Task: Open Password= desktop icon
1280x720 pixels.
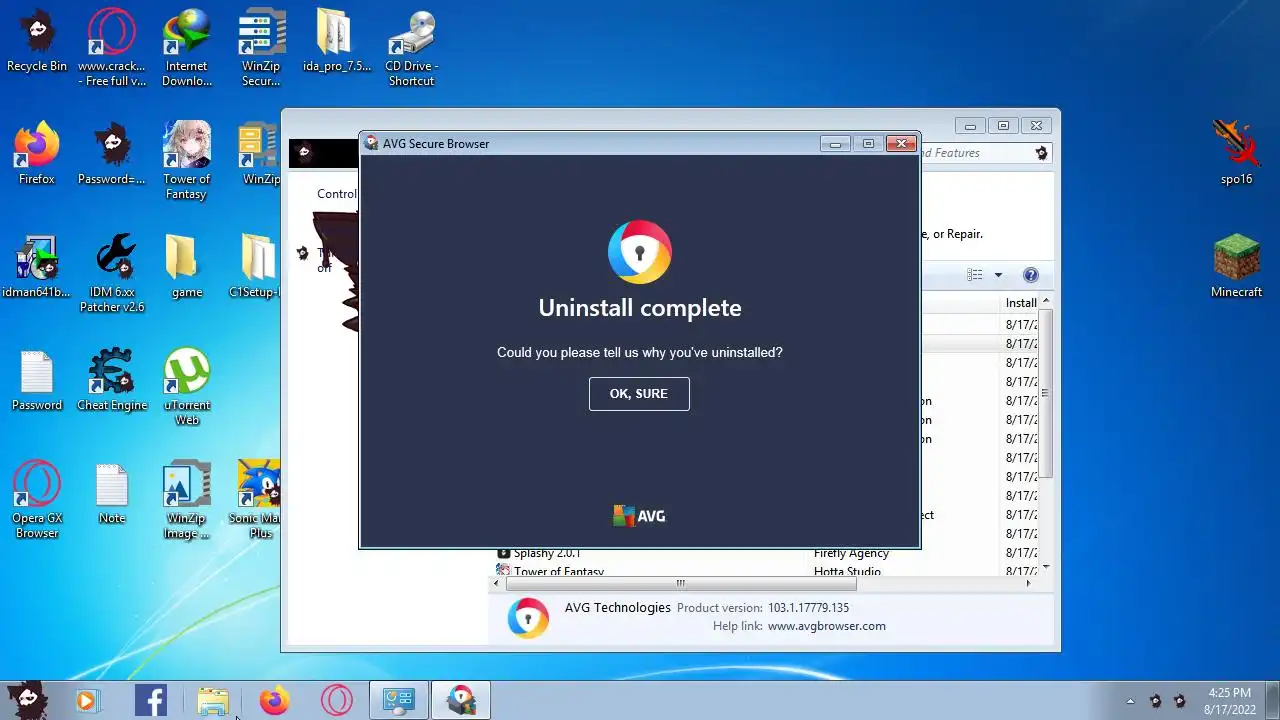Action: (x=112, y=155)
